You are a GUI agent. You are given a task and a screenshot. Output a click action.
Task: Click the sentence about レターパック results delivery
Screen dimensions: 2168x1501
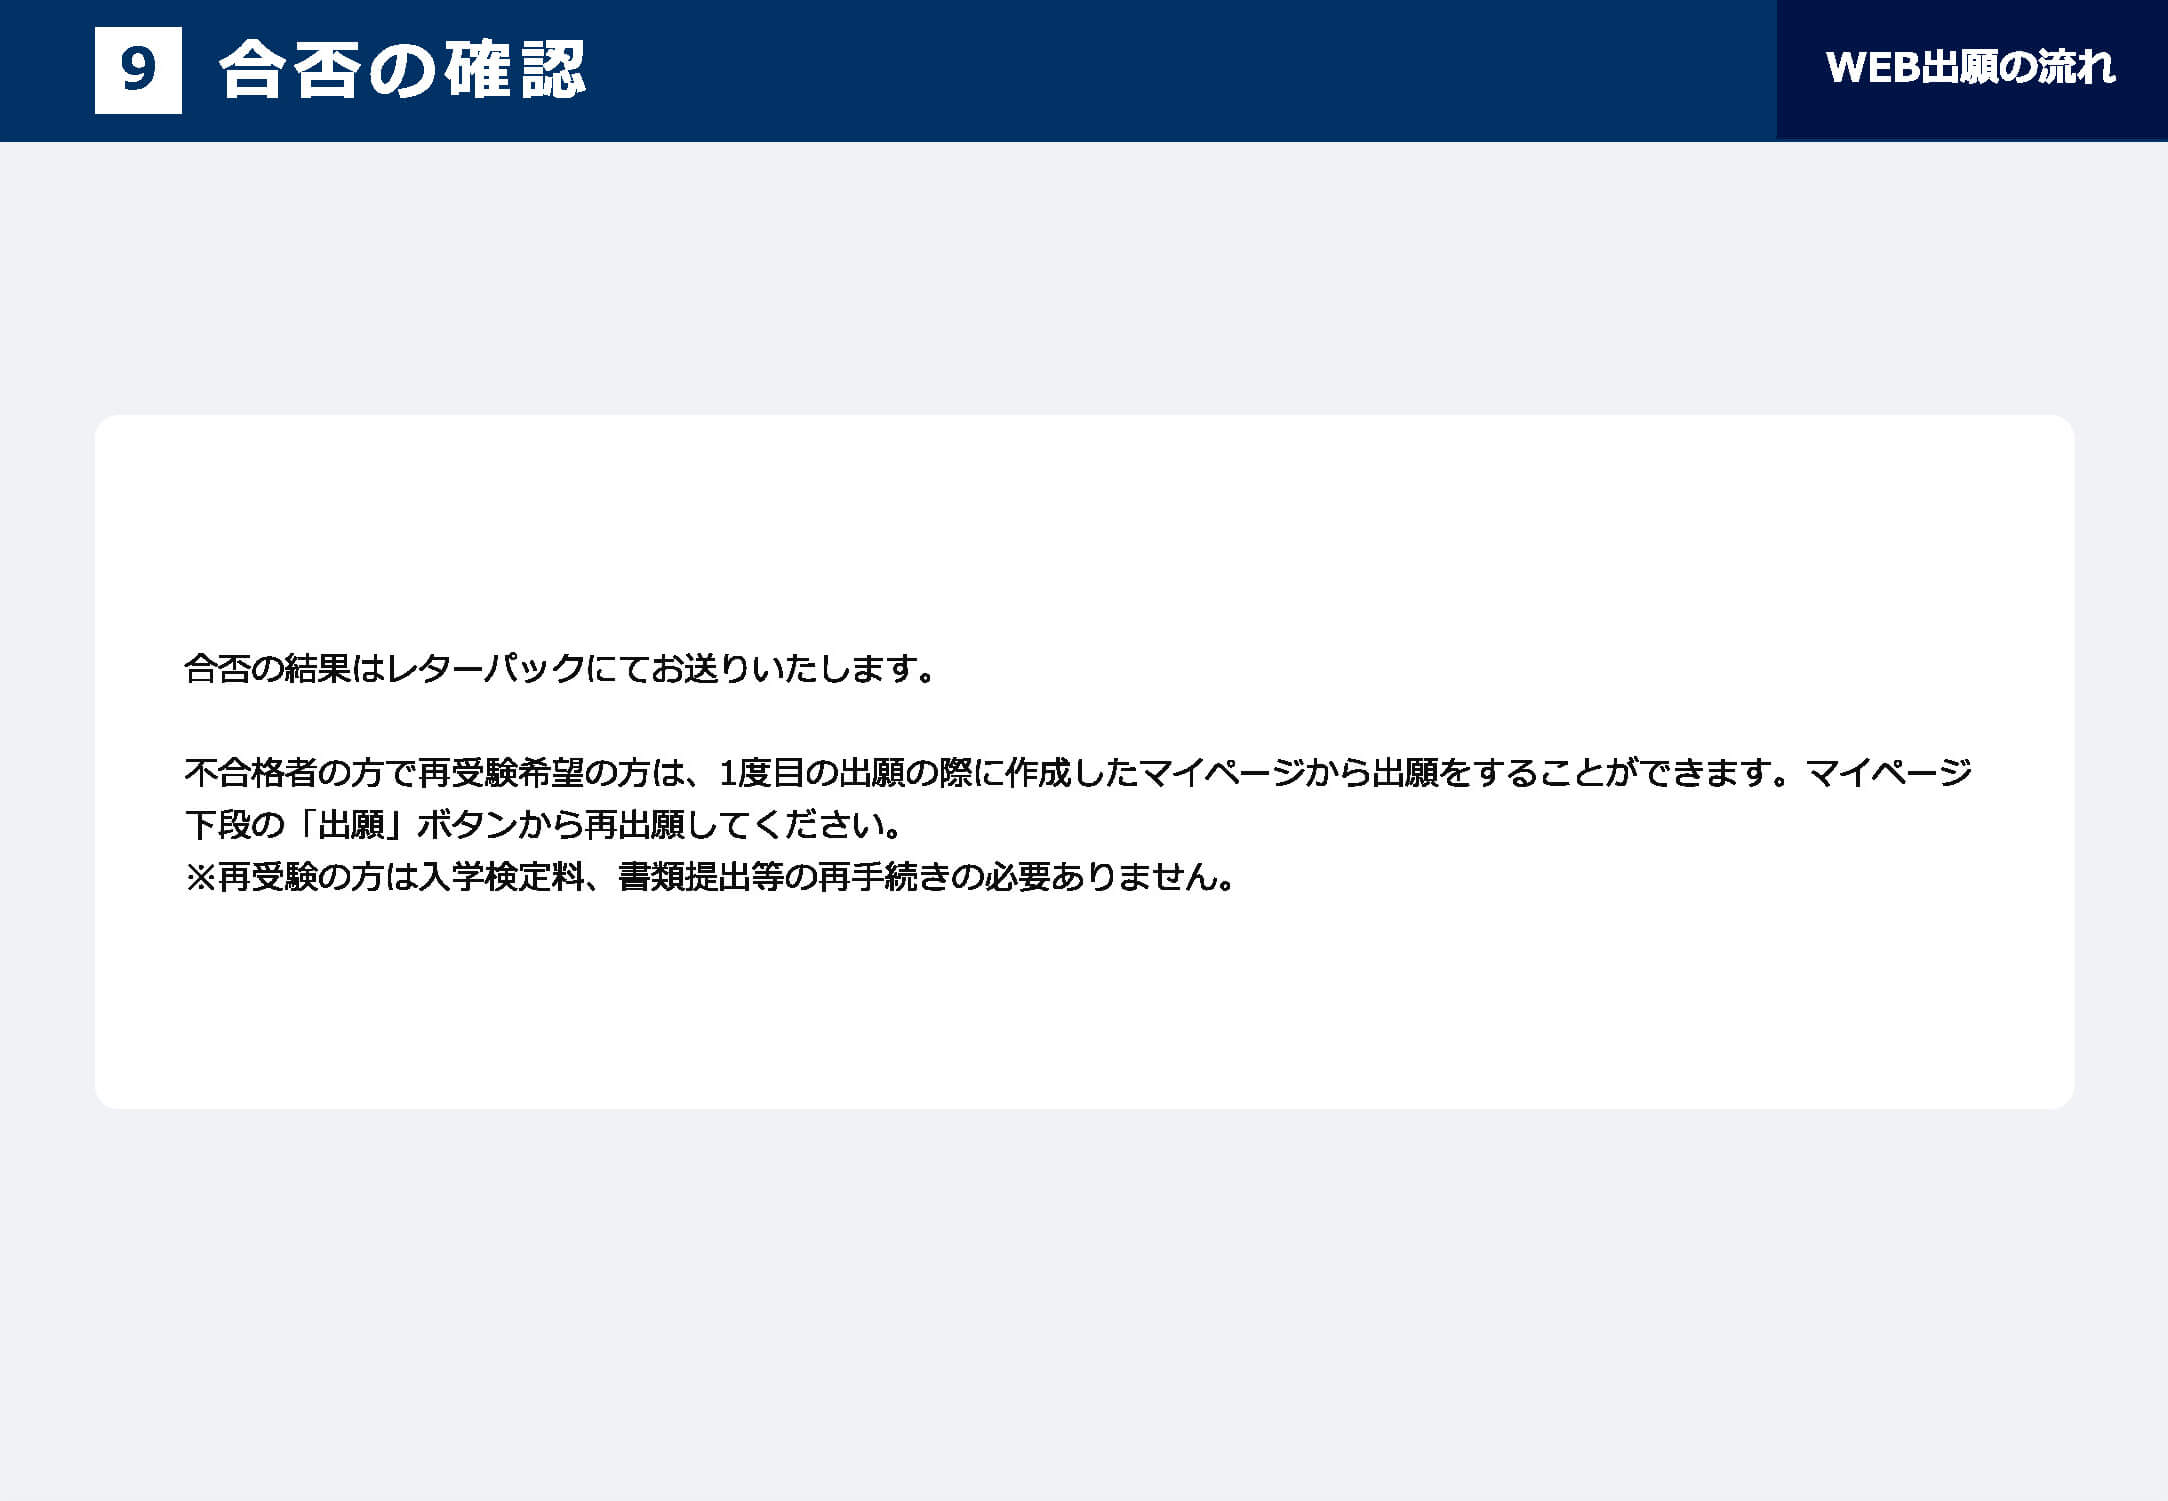pyautogui.click(x=561, y=669)
